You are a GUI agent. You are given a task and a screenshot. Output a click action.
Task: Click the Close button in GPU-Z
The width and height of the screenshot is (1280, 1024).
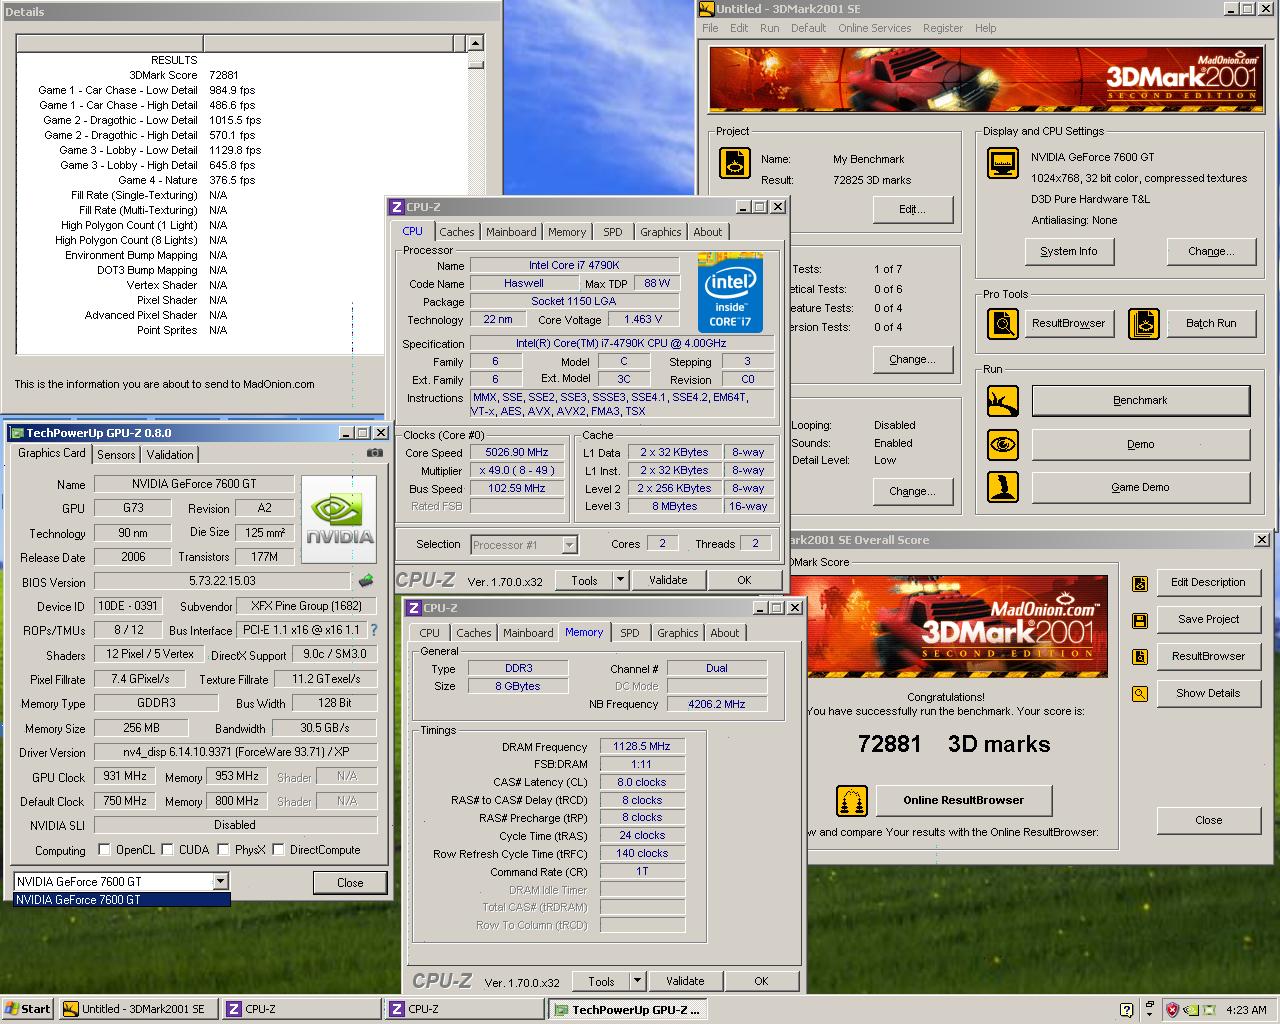[x=350, y=882]
